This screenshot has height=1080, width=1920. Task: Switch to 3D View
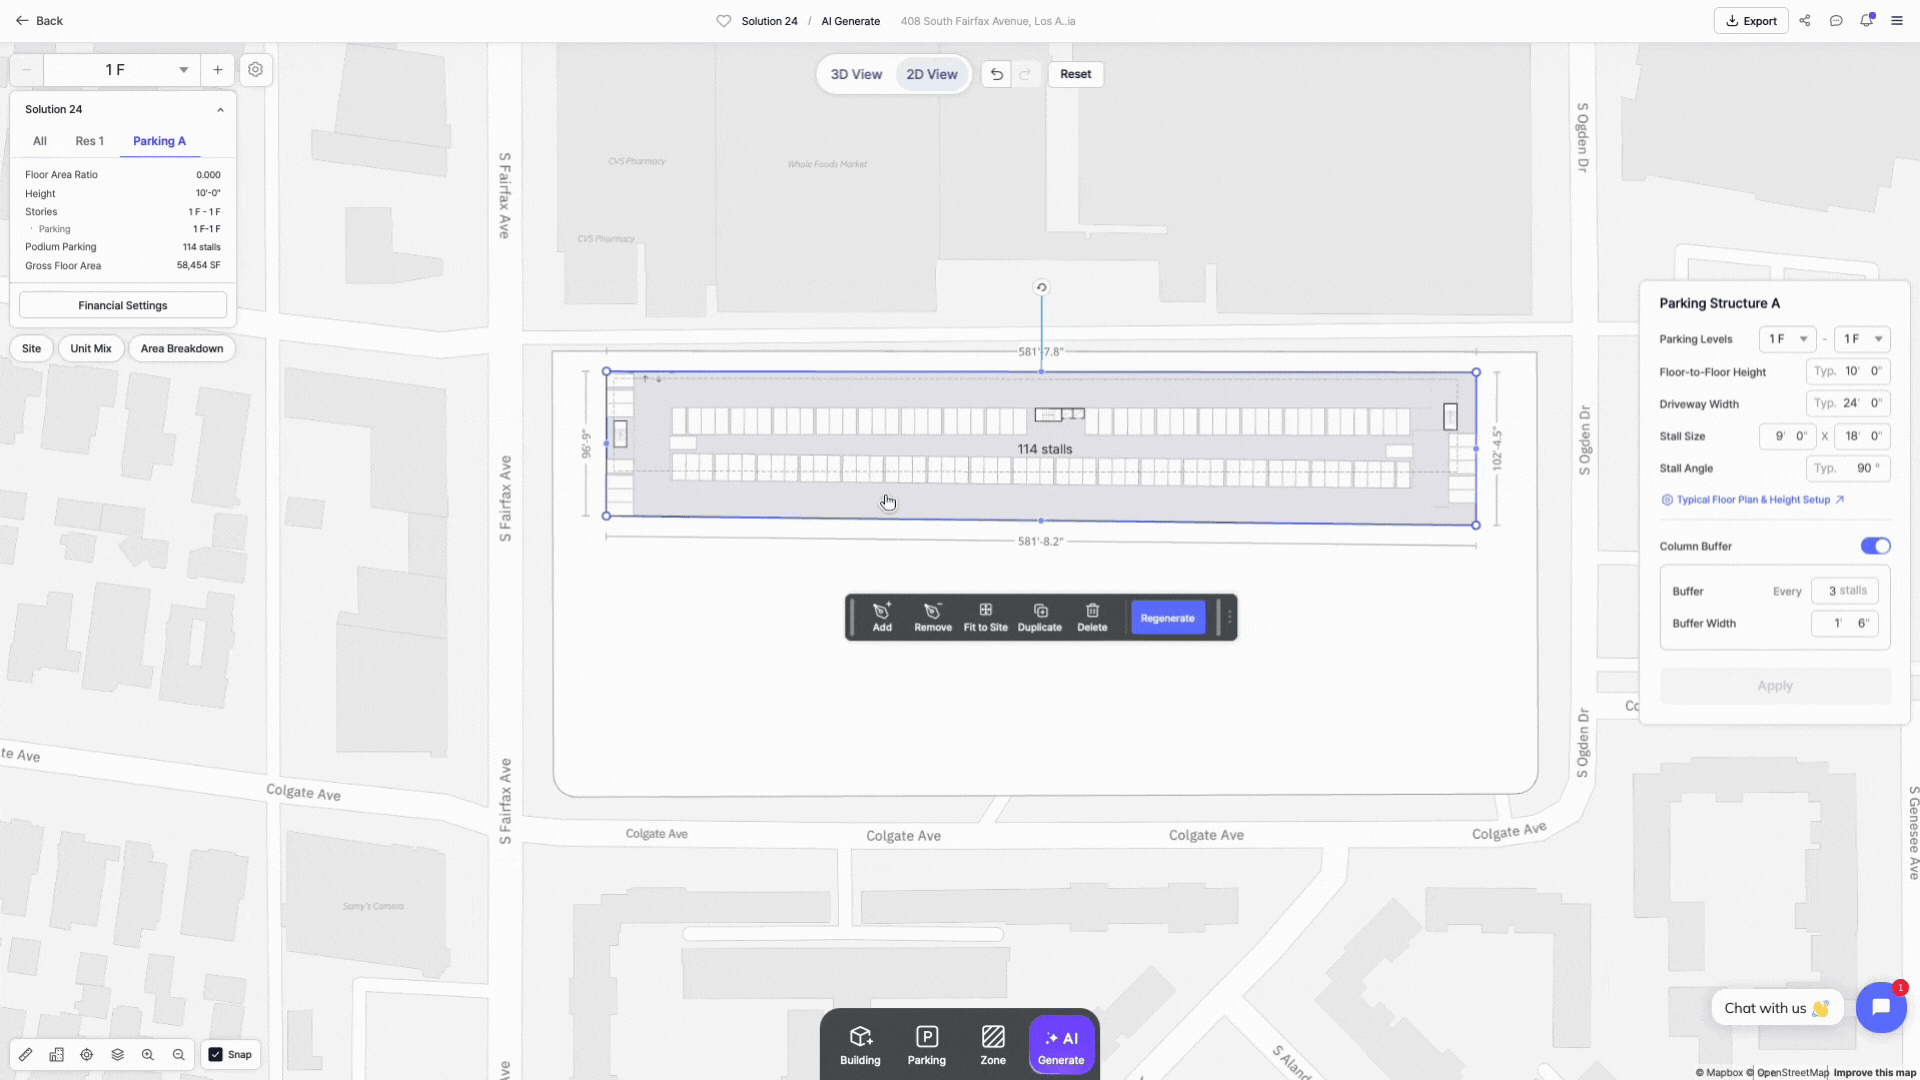[x=856, y=74]
